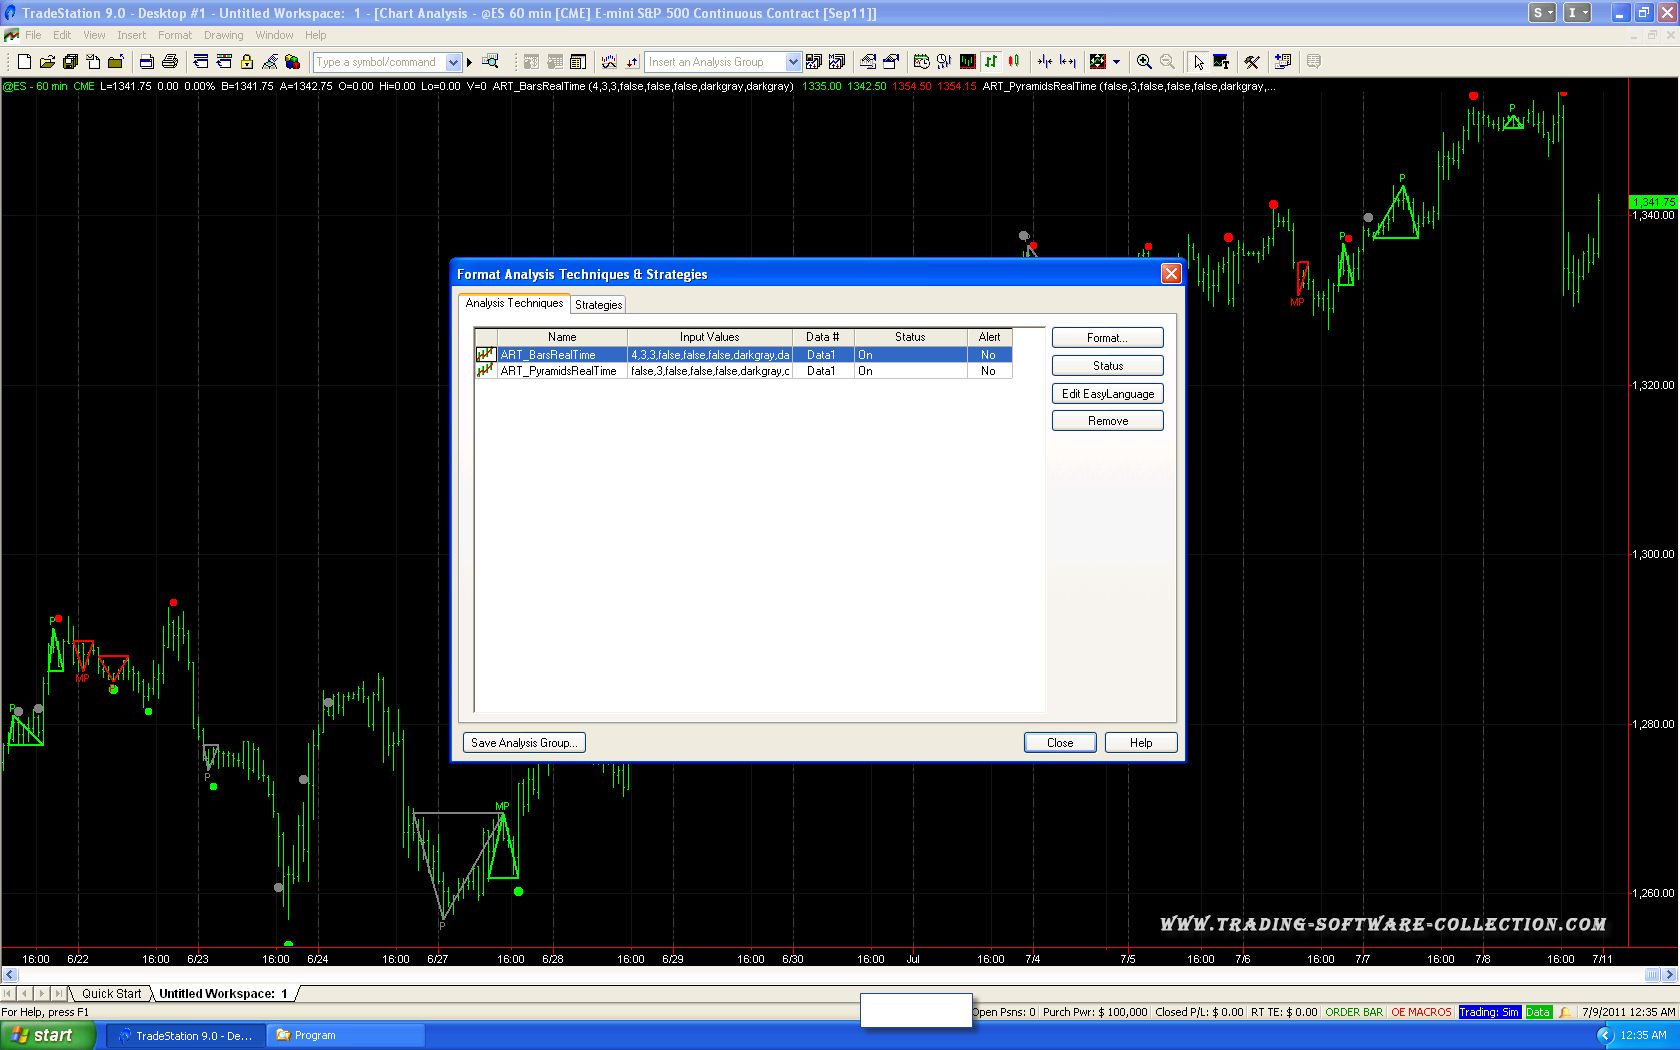Open the Format menu in menu bar
This screenshot has width=1680, height=1050.
pos(174,35)
